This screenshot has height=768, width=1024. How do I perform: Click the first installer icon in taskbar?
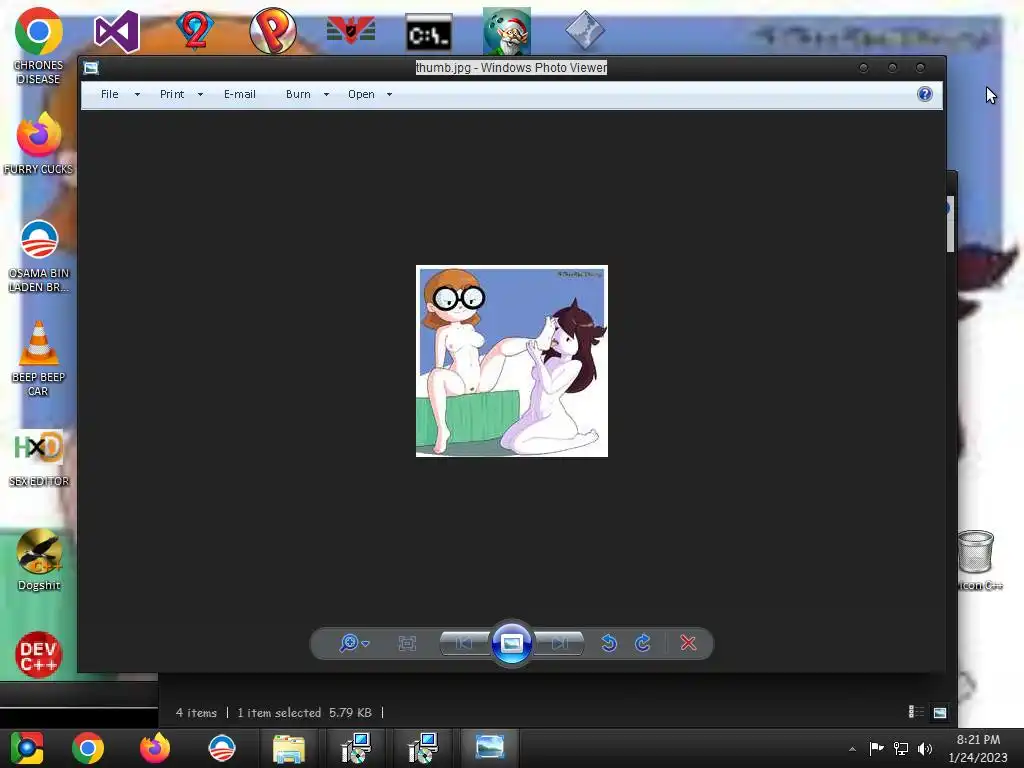pyautogui.click(x=356, y=748)
